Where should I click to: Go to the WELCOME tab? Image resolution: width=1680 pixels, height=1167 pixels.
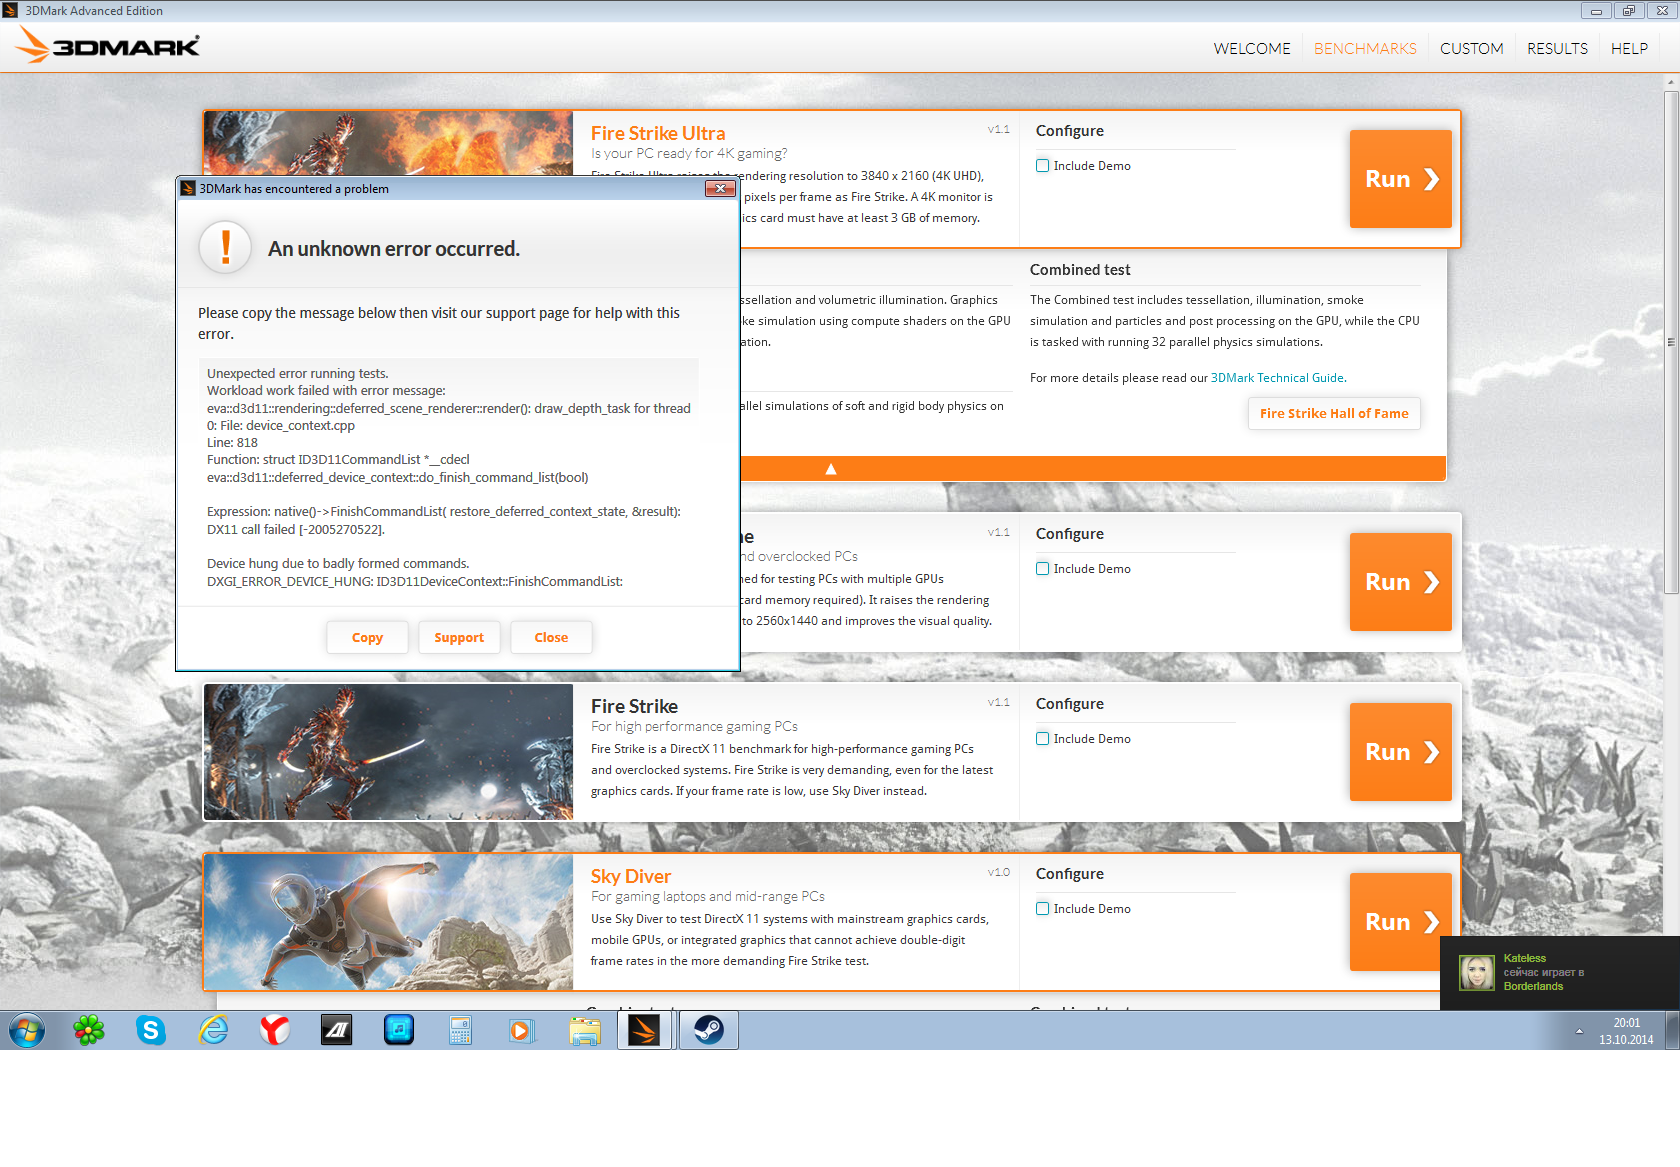1252,48
